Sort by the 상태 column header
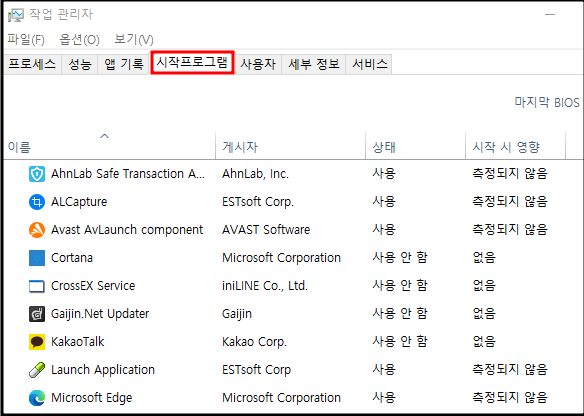Viewport: 584px width, 416px height. pyautogui.click(x=416, y=145)
